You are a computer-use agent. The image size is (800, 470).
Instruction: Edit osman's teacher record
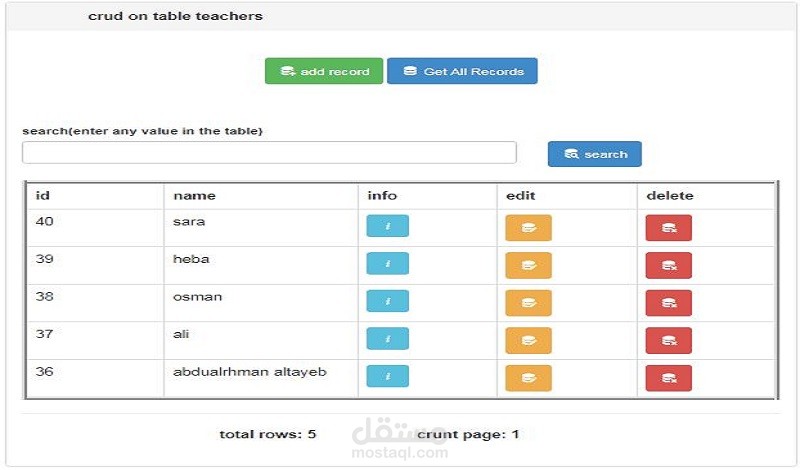click(x=528, y=303)
